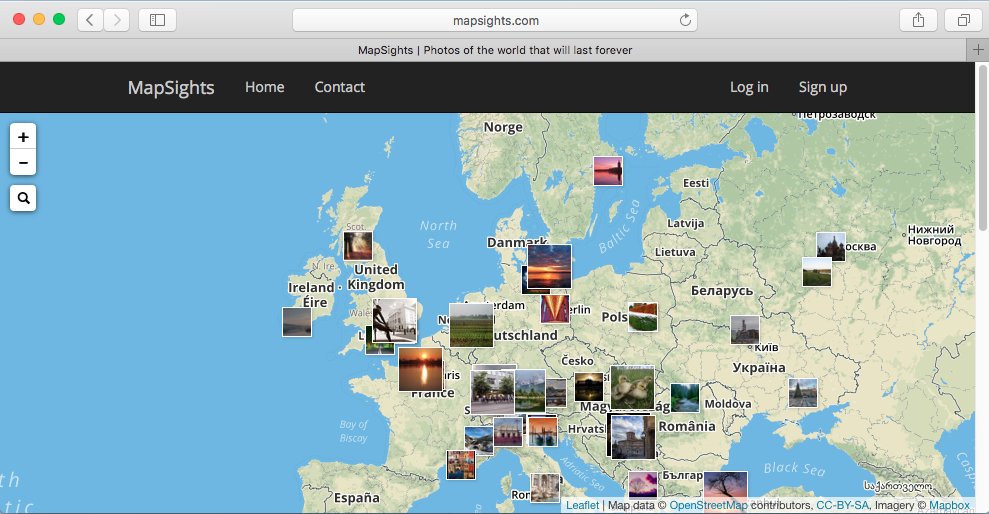Open the cathedral photo near Москва

[x=831, y=247]
